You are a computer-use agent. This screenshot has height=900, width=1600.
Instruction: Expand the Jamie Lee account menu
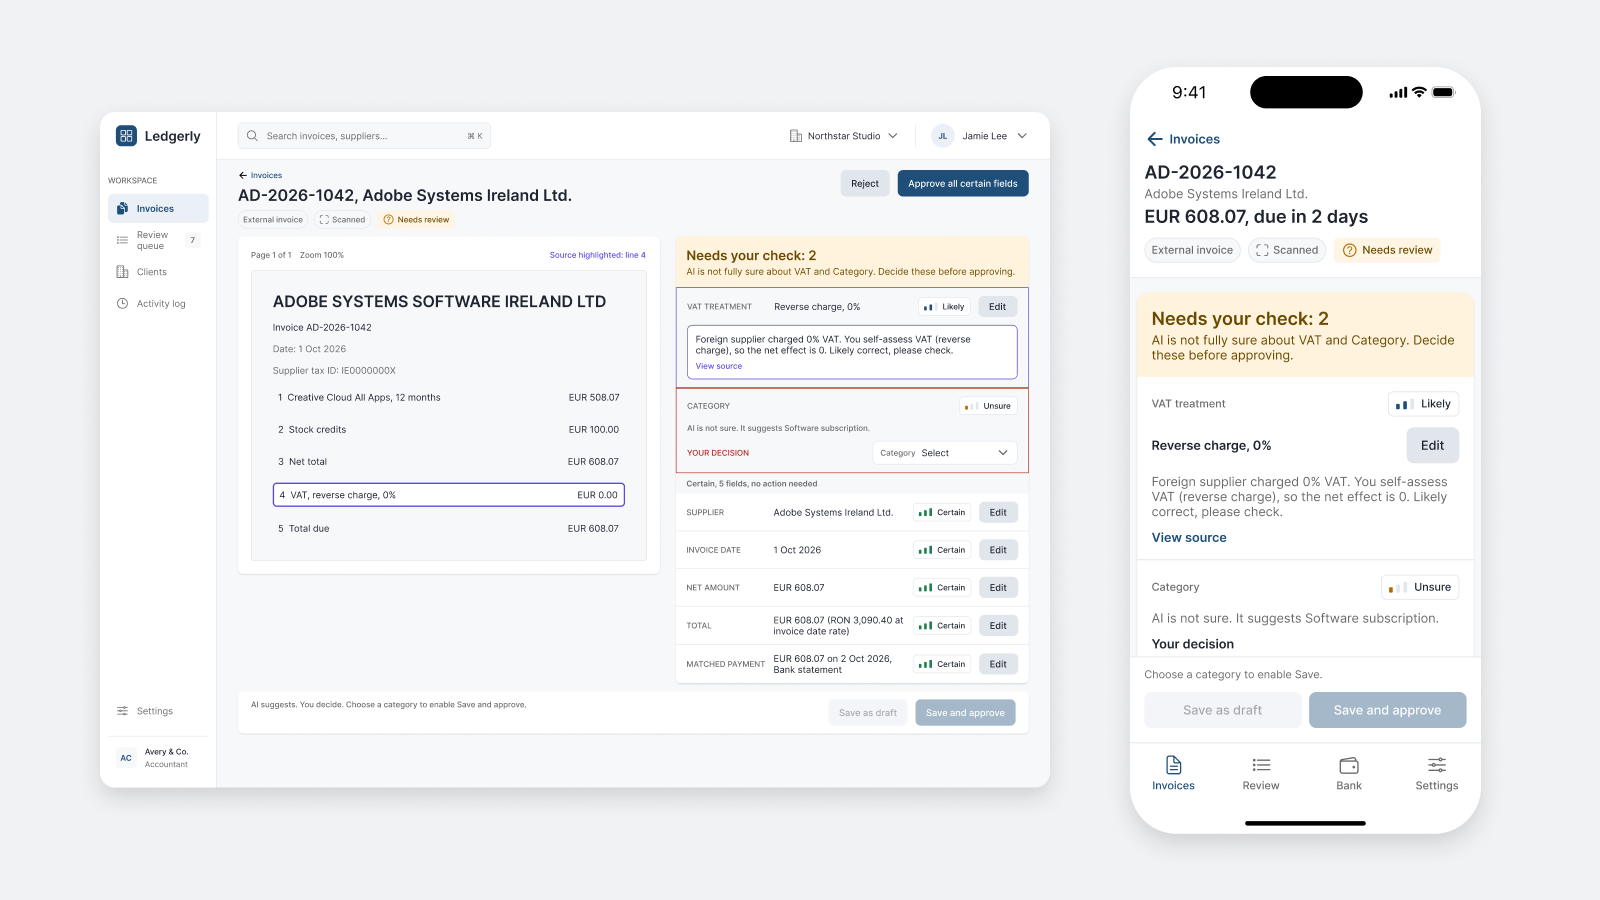click(x=1022, y=136)
